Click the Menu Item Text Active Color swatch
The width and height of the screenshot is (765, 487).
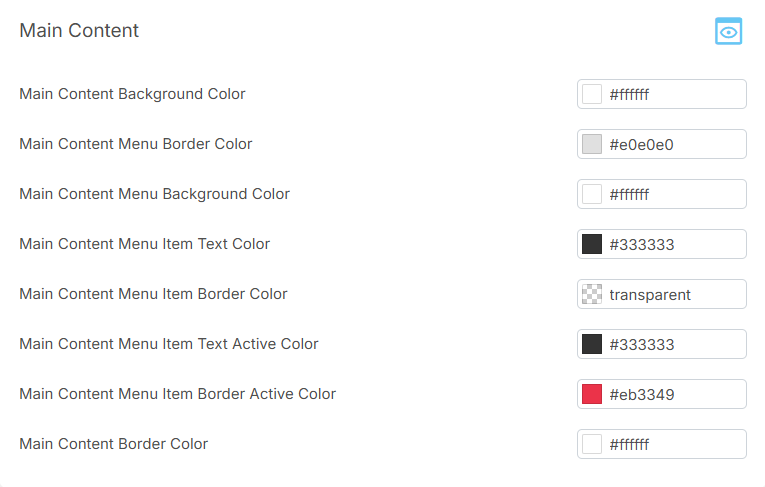click(592, 344)
